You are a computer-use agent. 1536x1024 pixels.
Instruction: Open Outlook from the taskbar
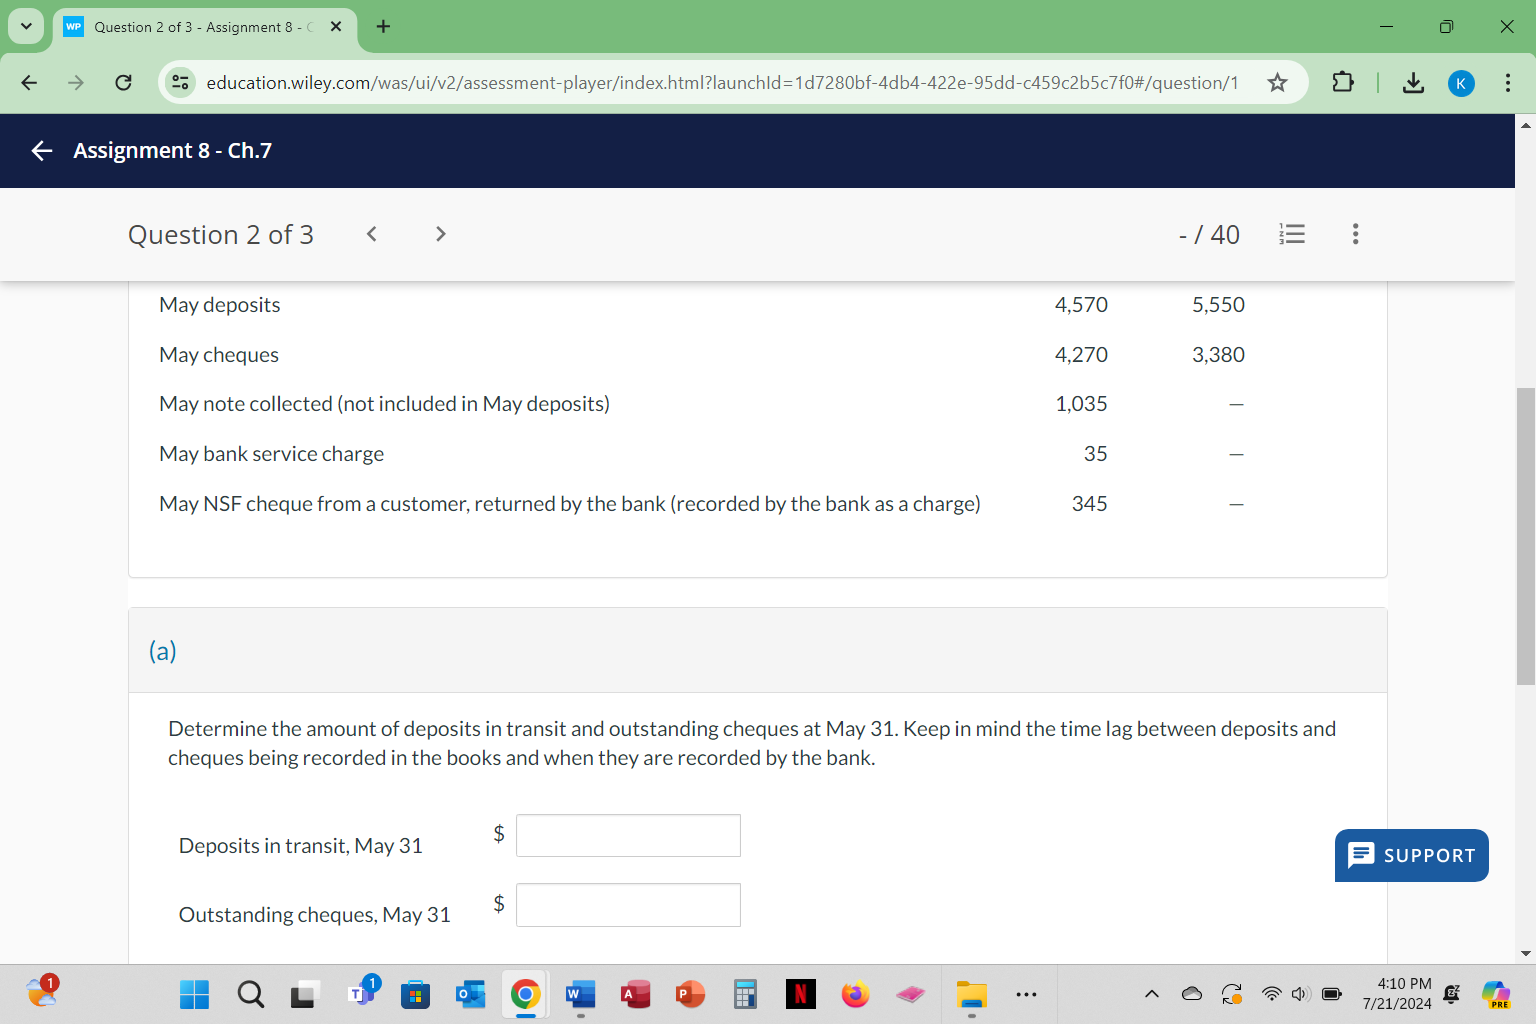[x=470, y=994]
